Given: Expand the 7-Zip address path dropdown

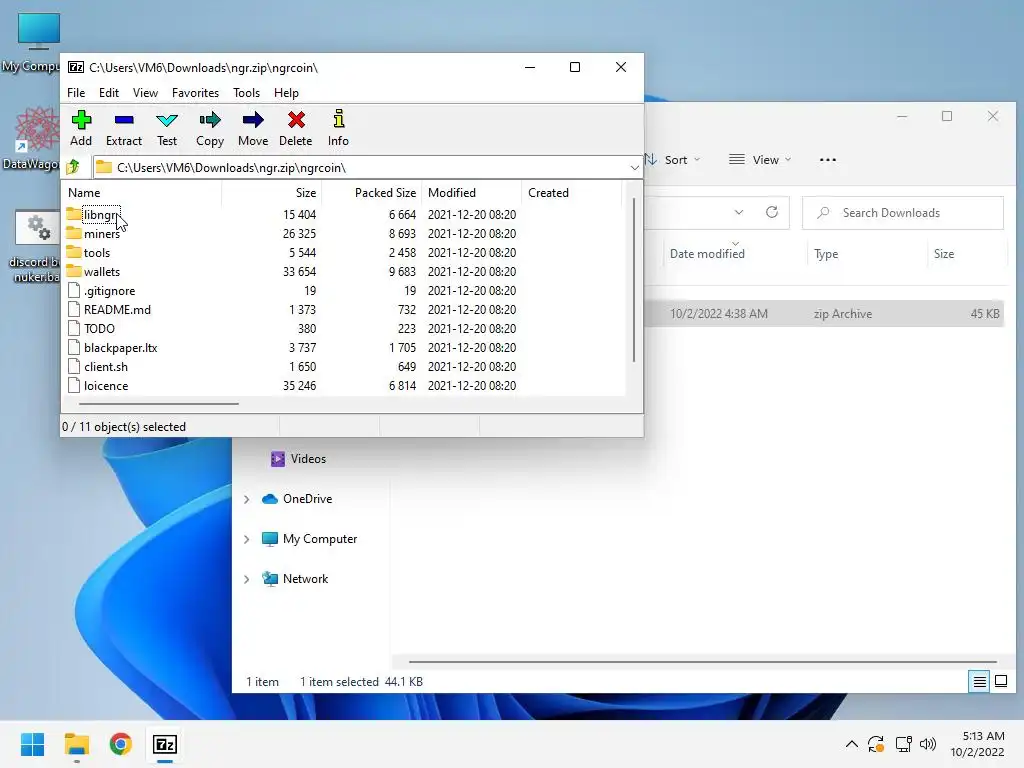Looking at the screenshot, I should [634, 168].
